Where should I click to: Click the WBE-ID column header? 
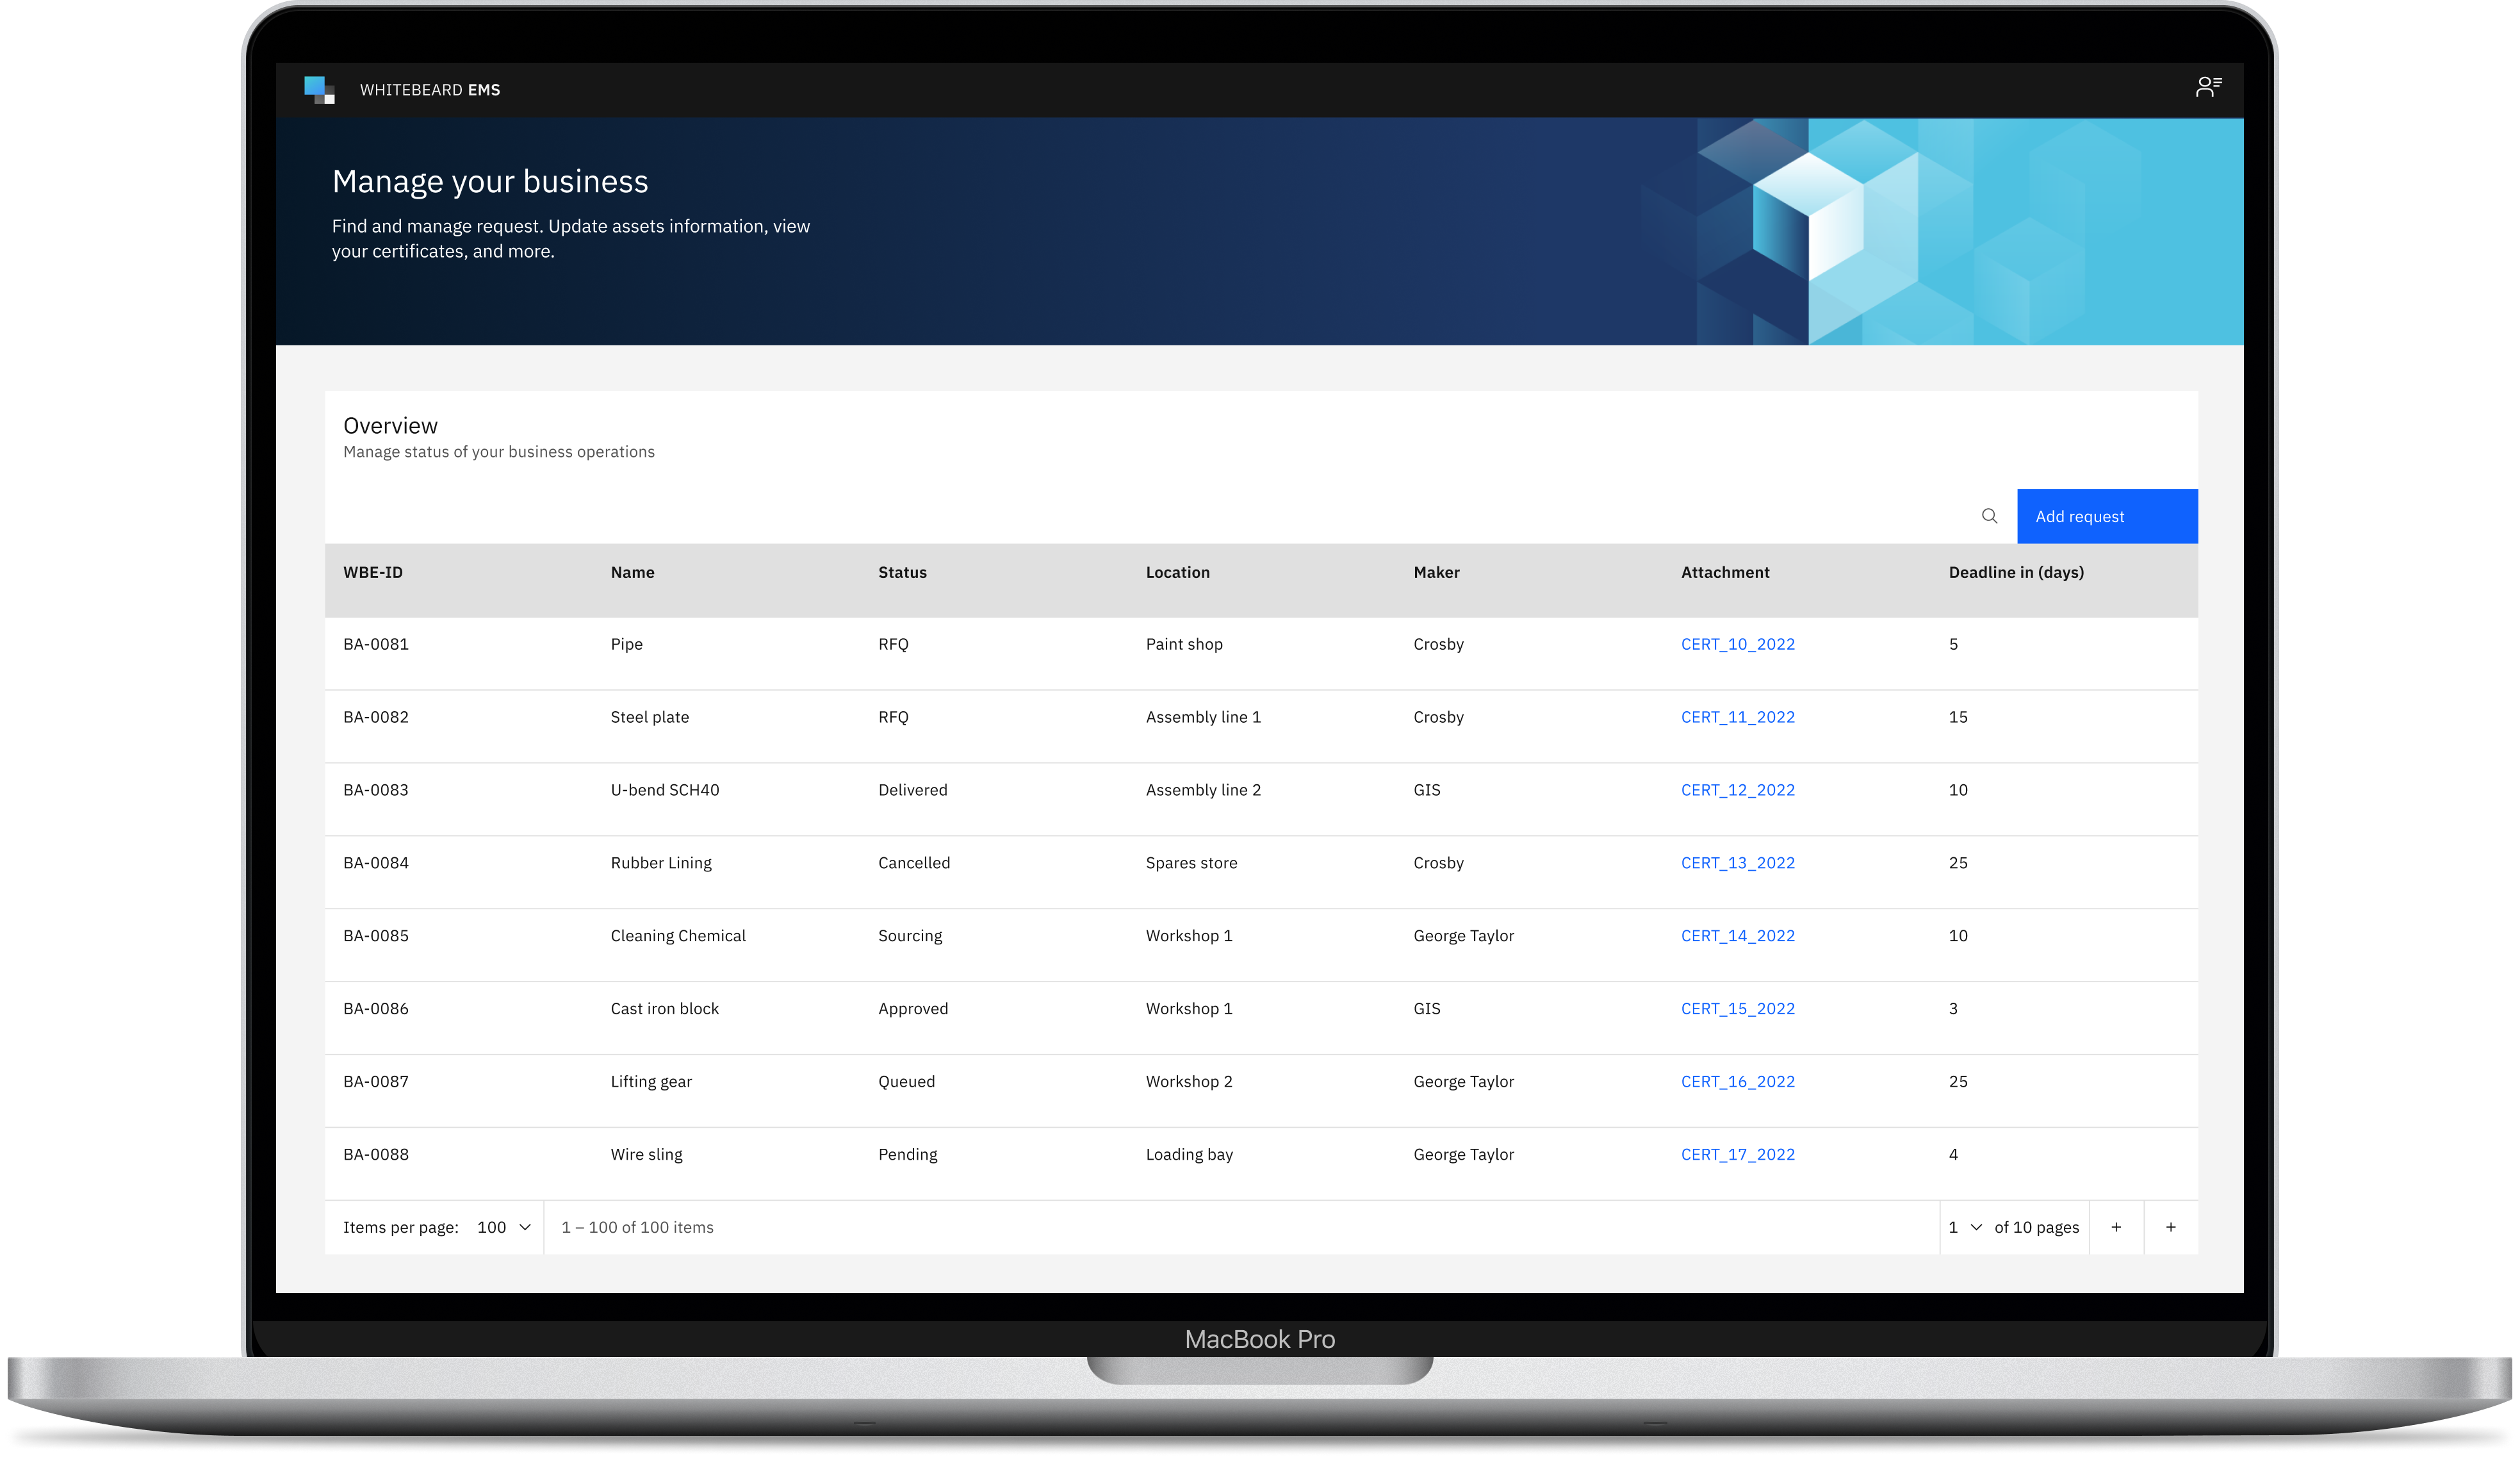pos(373,572)
